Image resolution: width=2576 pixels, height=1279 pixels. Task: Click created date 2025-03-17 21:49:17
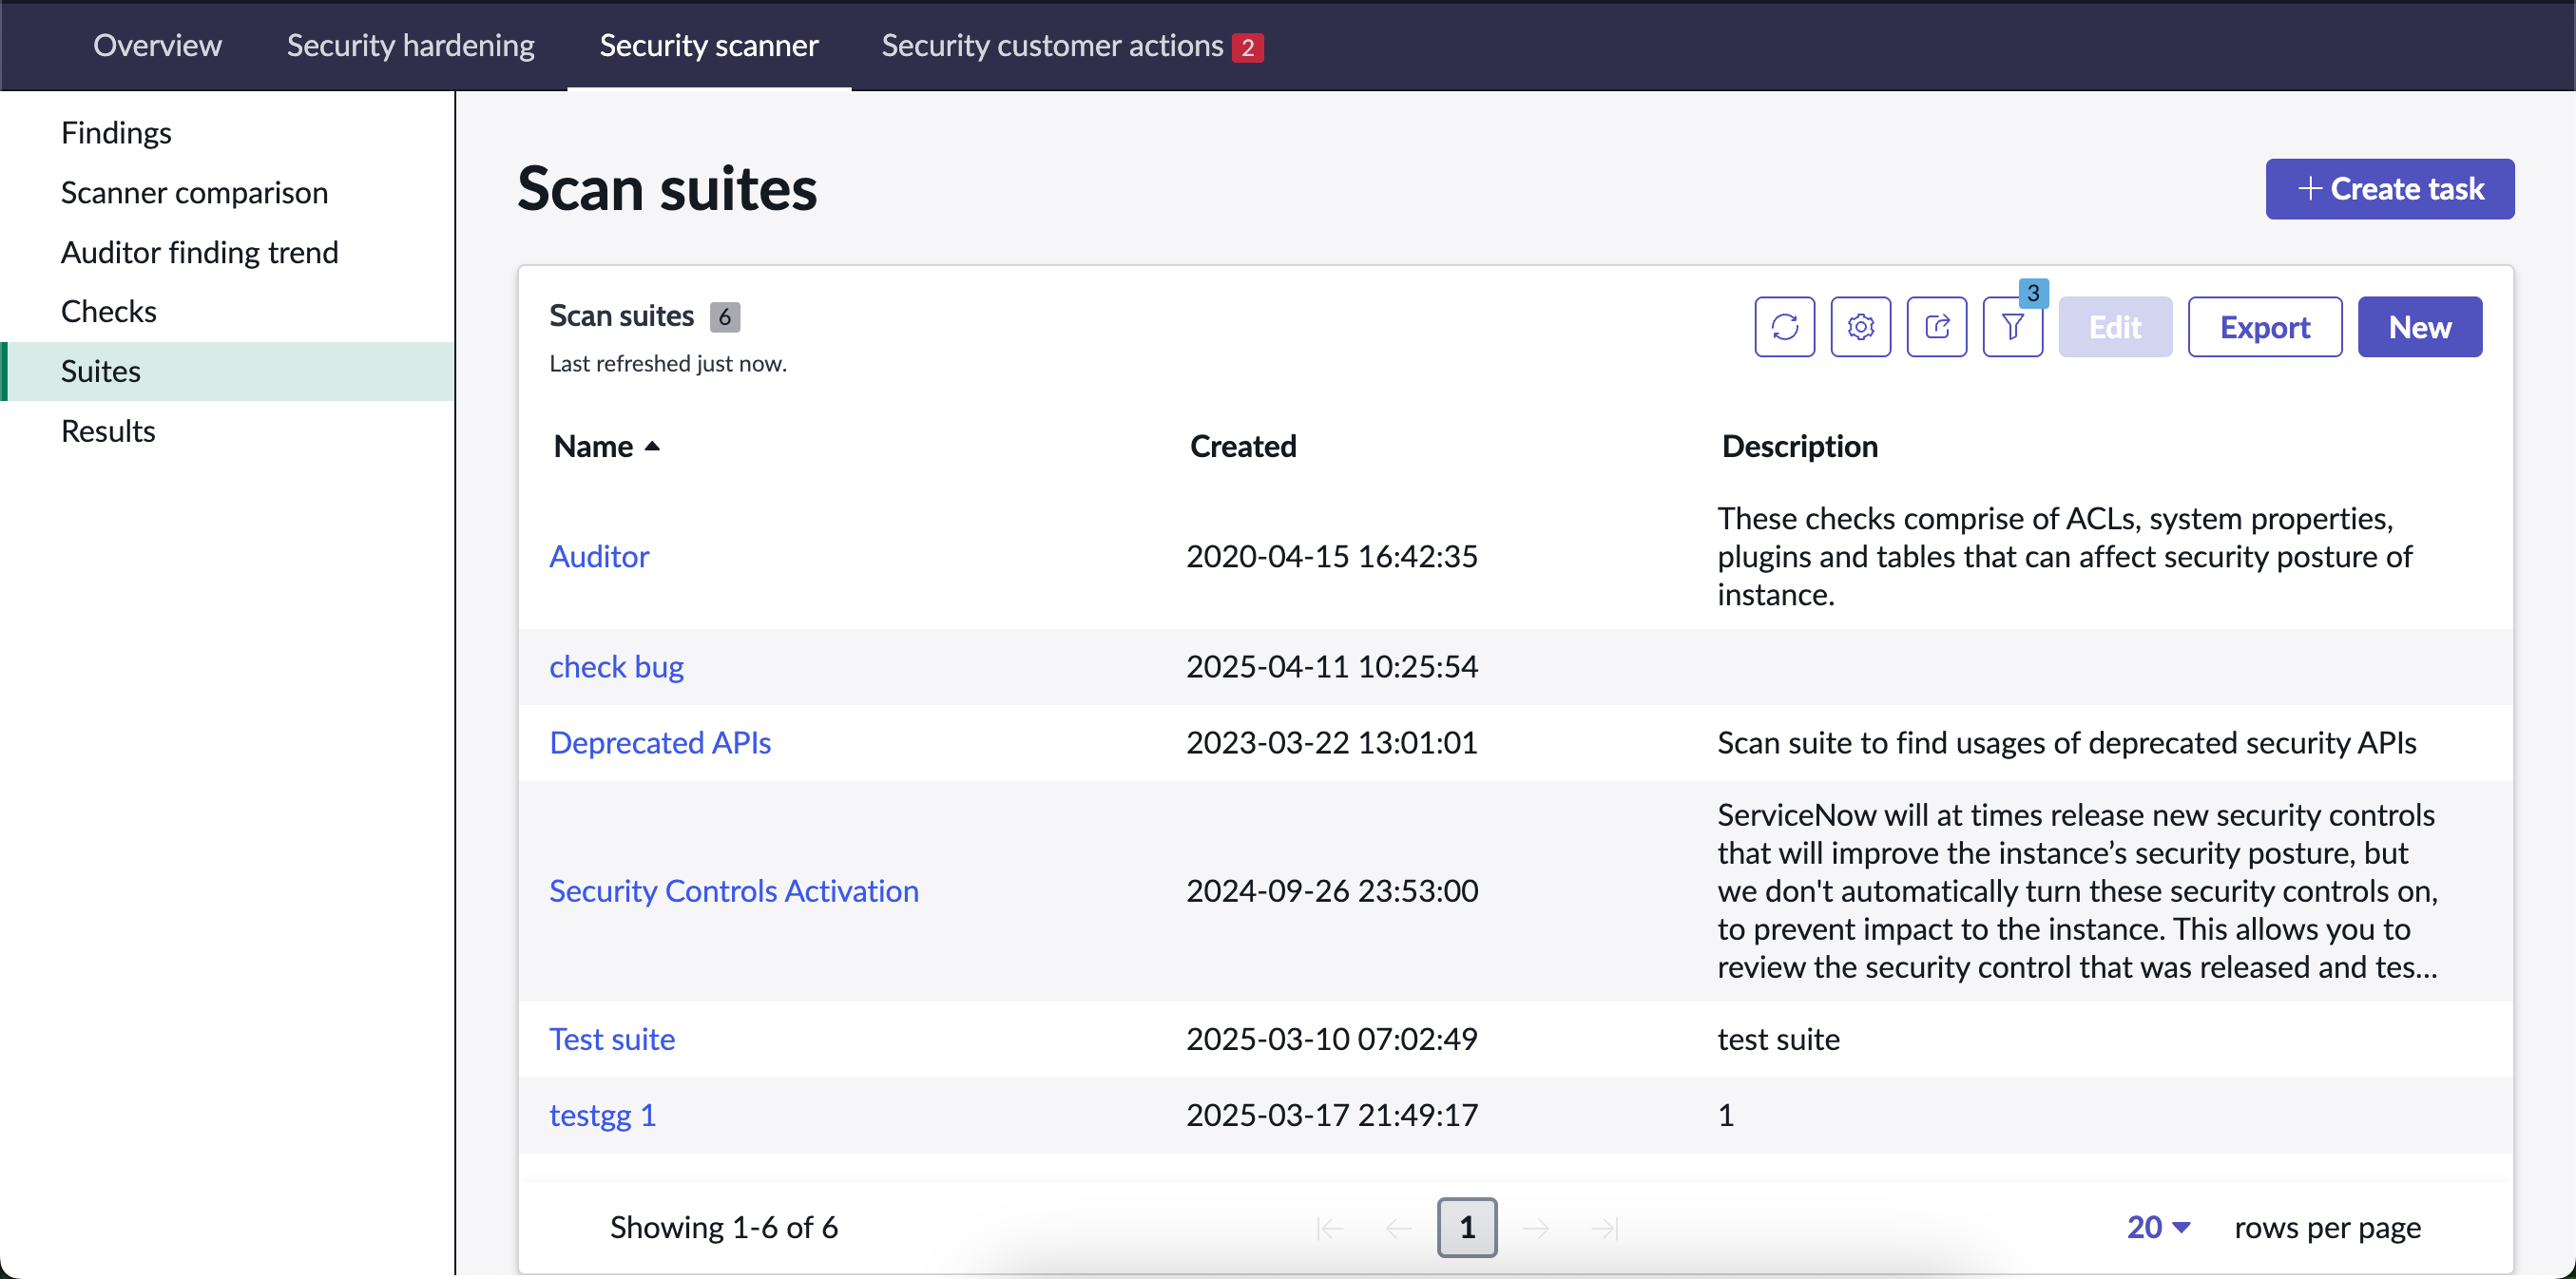point(1332,1115)
